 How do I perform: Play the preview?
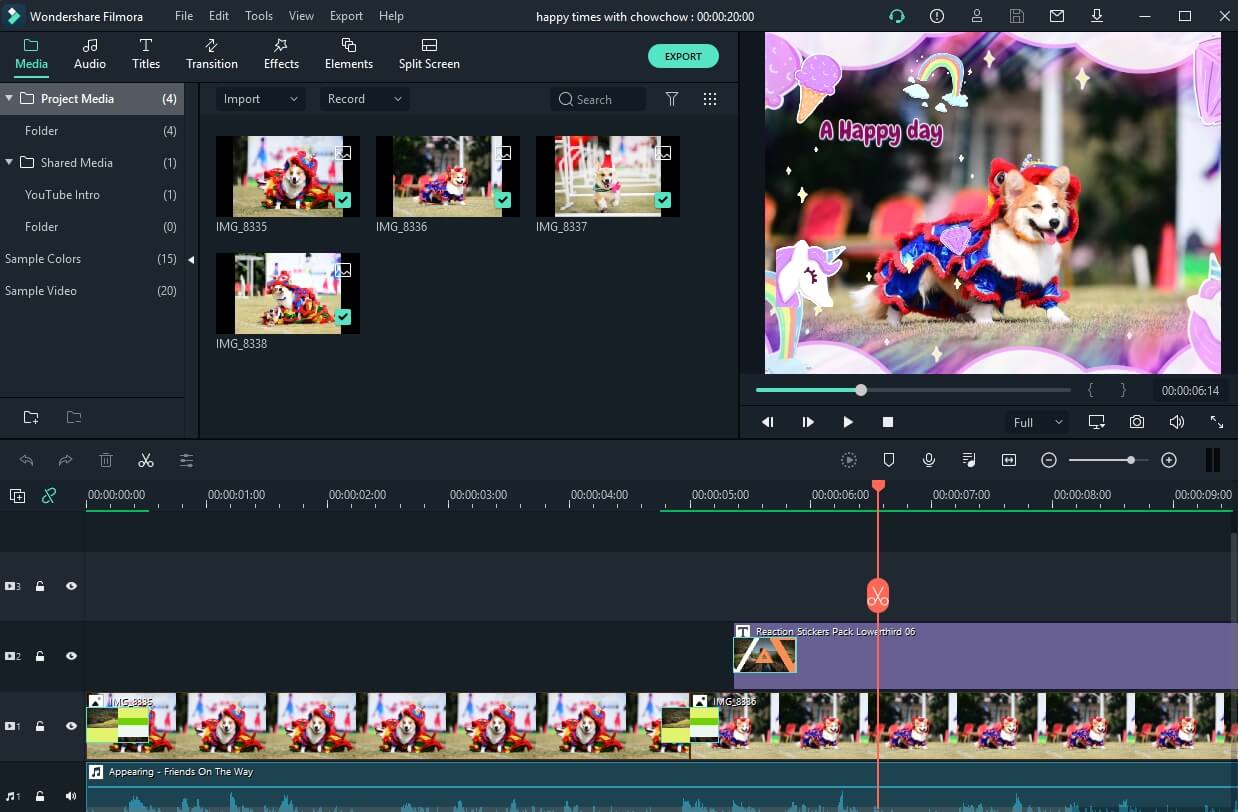[848, 422]
